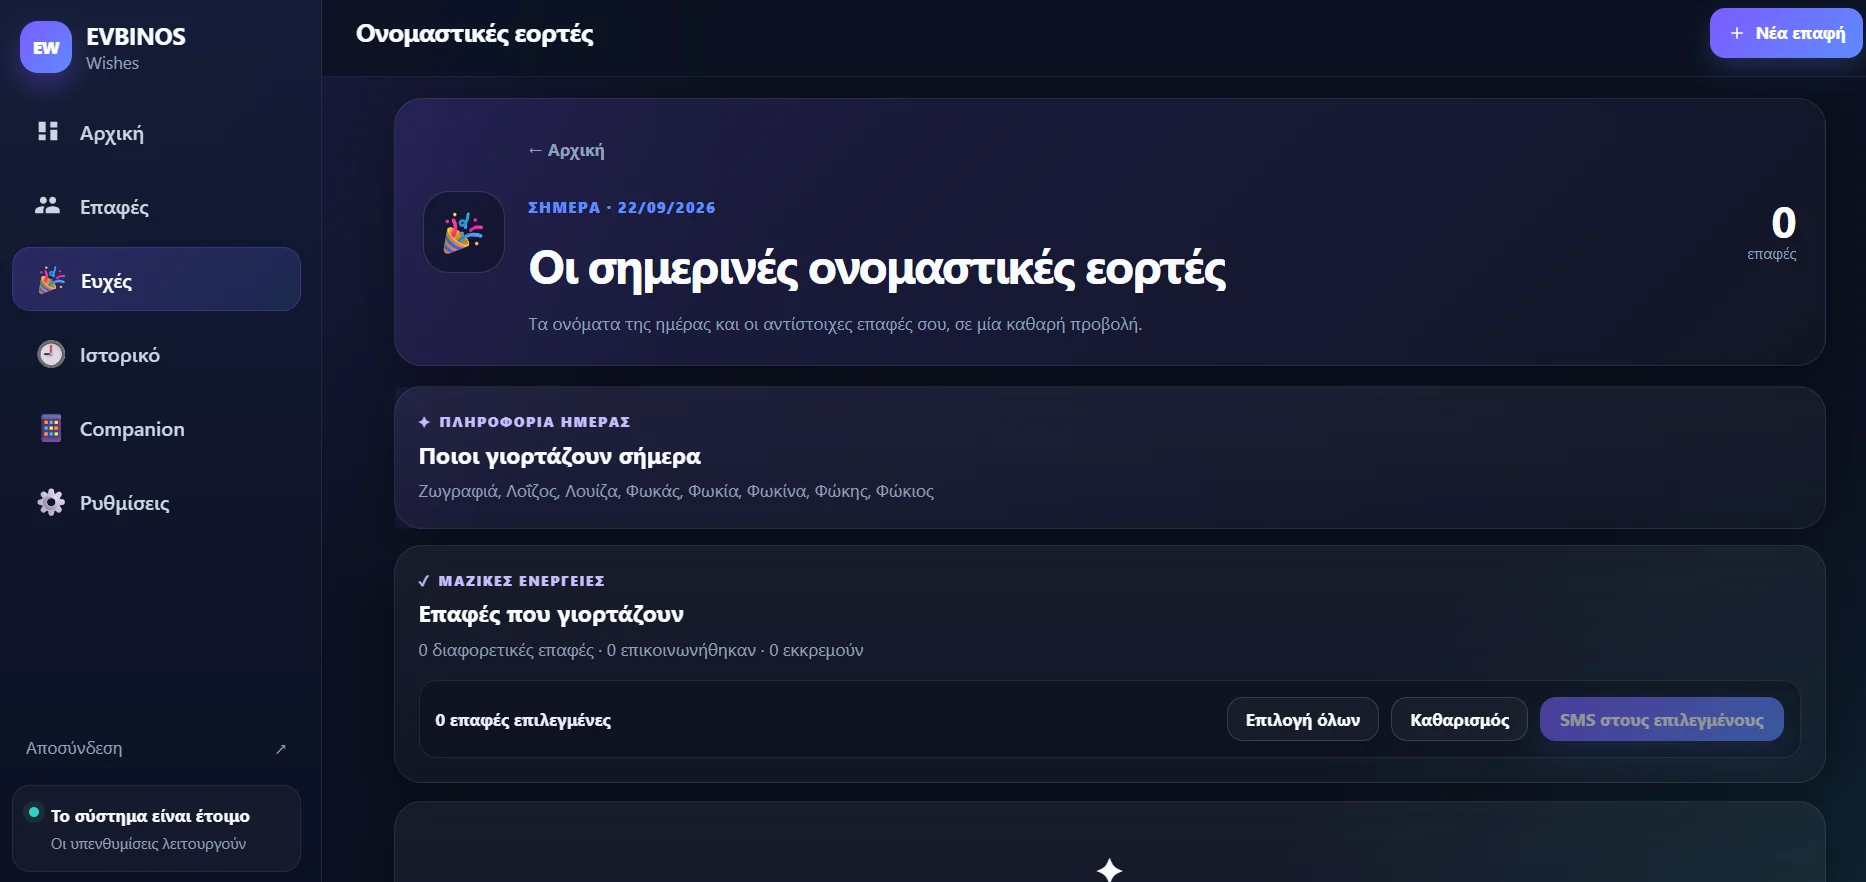Screen dimensions: 1866x882
Task: Click the ΠΛΗΡΟΦΟΡΙΑ ΗΜΕΡΑΣ label
Action: pos(534,422)
